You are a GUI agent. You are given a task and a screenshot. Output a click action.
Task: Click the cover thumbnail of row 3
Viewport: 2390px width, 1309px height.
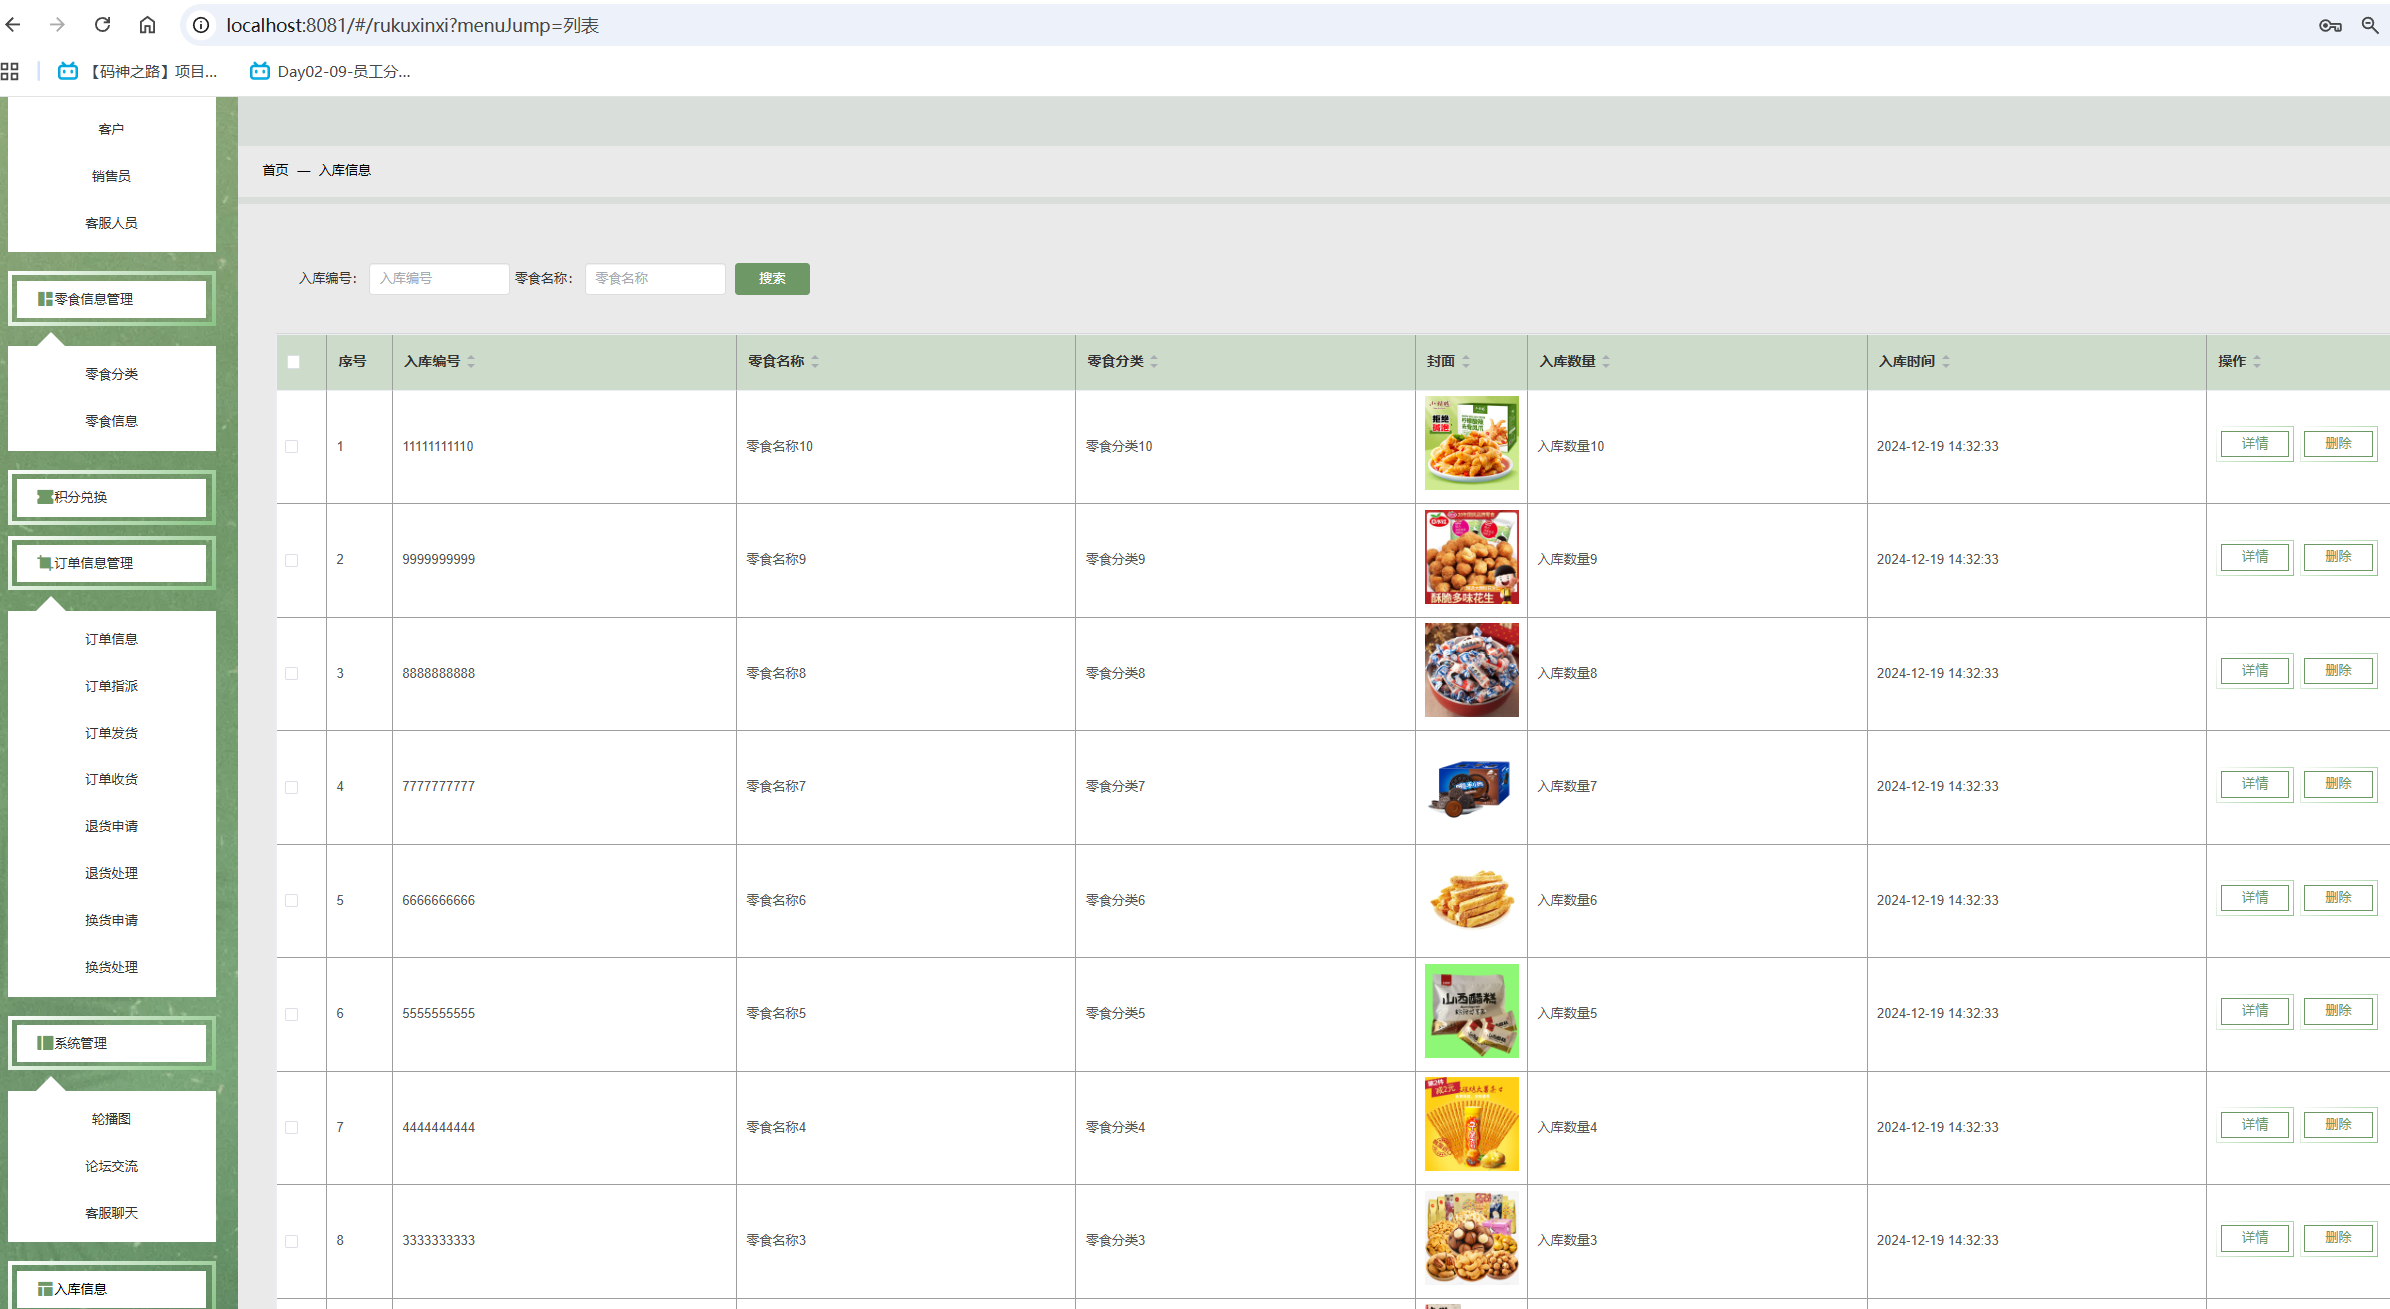[x=1471, y=670]
